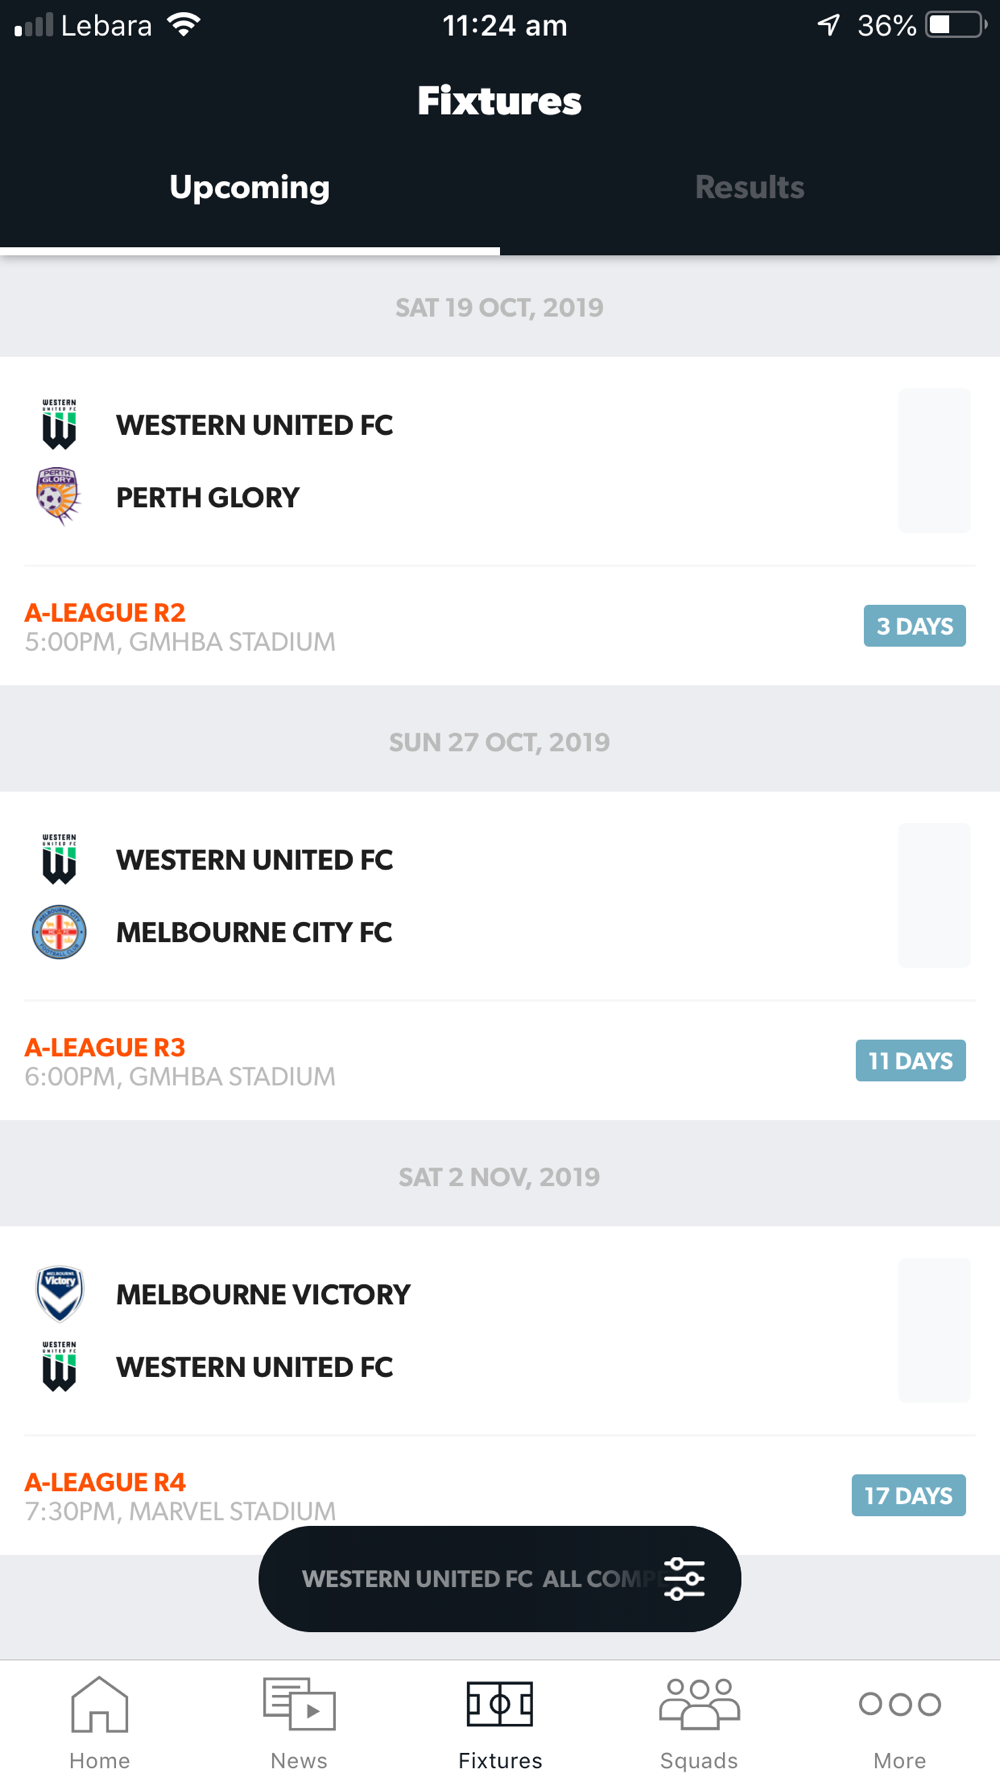
Task: Open Western United FC All Comps filter
Action: tap(500, 1579)
